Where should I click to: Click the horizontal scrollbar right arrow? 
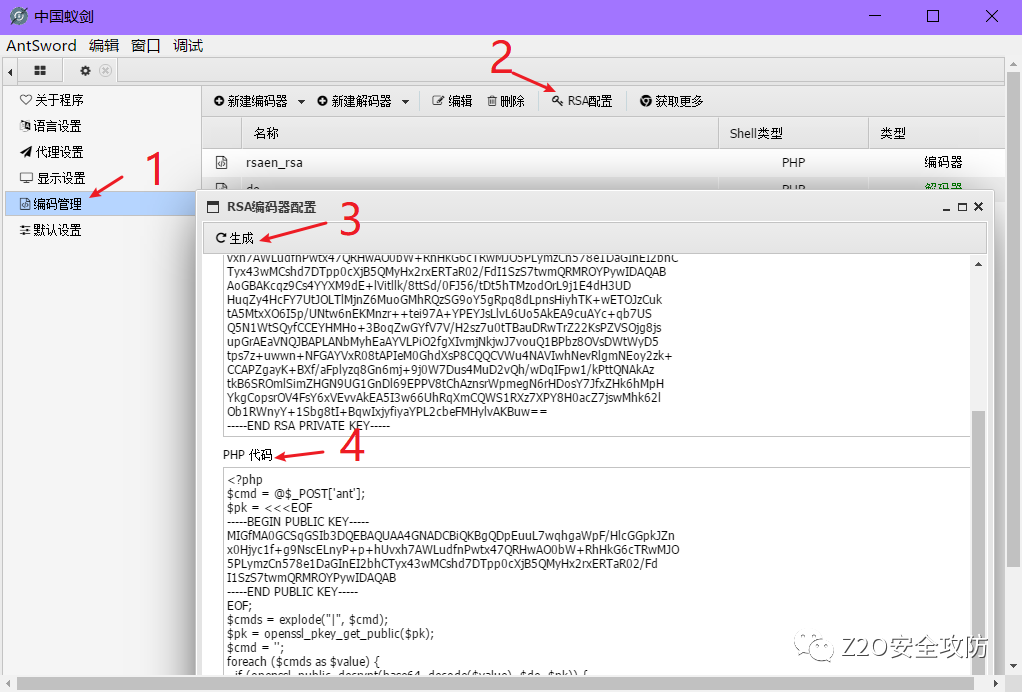point(996,684)
